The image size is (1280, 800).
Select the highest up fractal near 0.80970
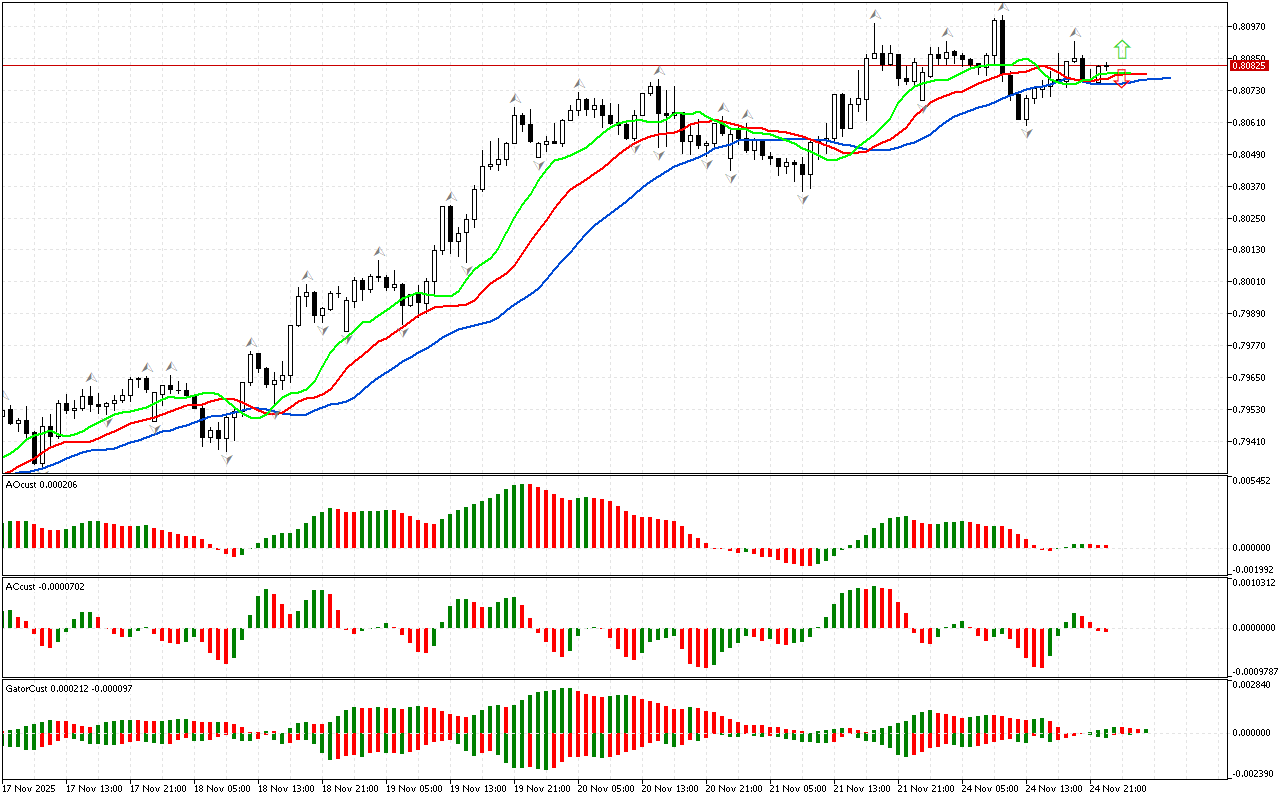coord(1001,8)
